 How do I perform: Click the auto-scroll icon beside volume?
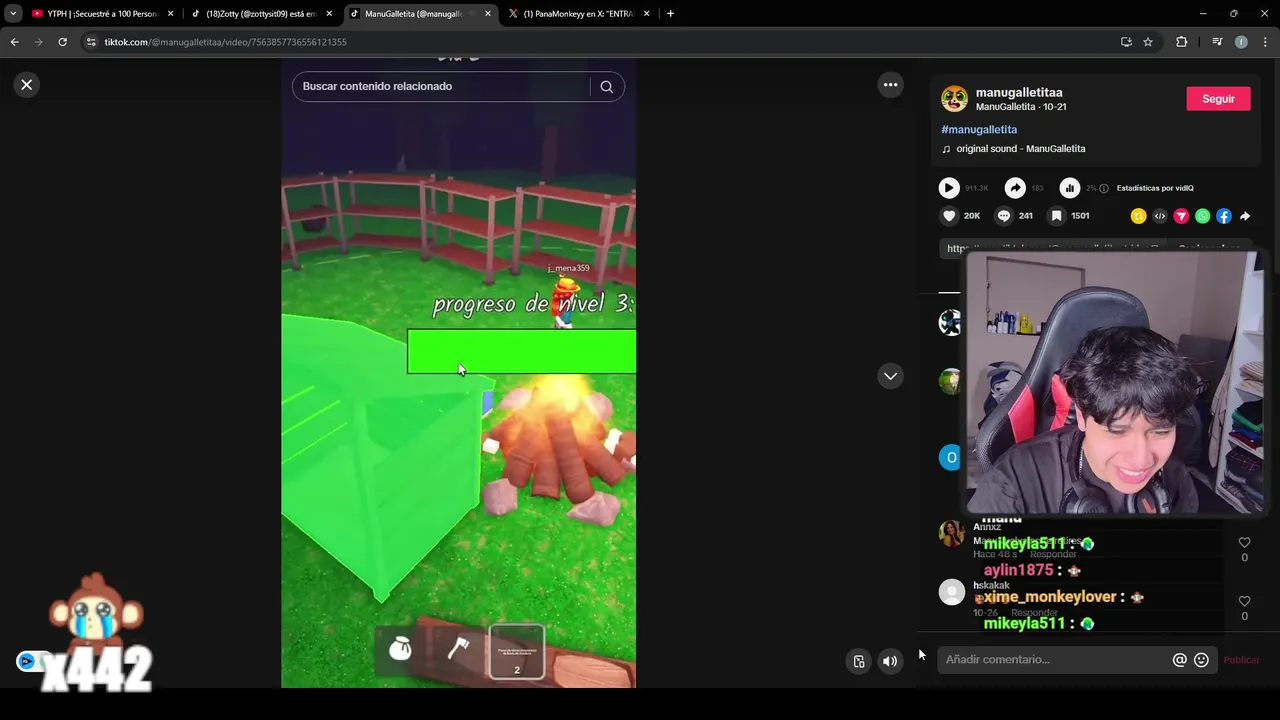(859, 661)
